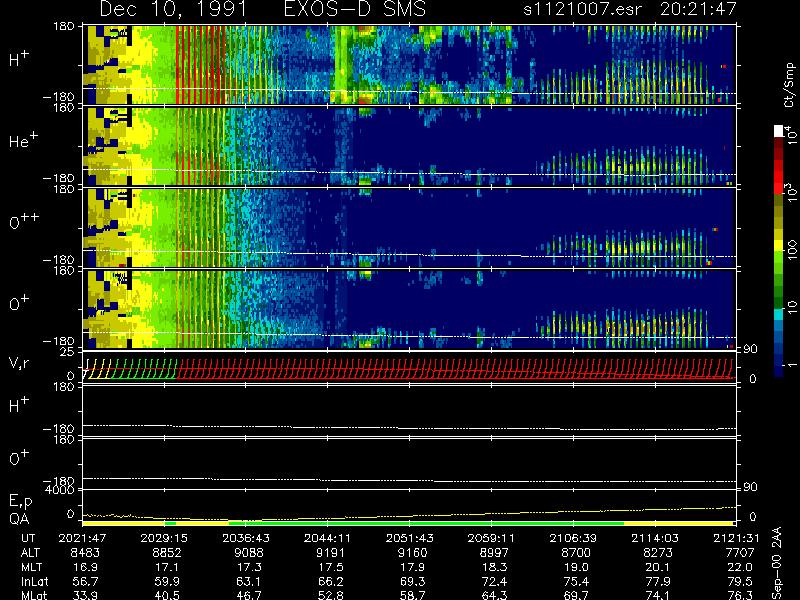The width and height of the screenshot is (800, 600).
Task: Click the vertical 'Sep-00 2AA' stamp text
Action: (x=778, y=563)
